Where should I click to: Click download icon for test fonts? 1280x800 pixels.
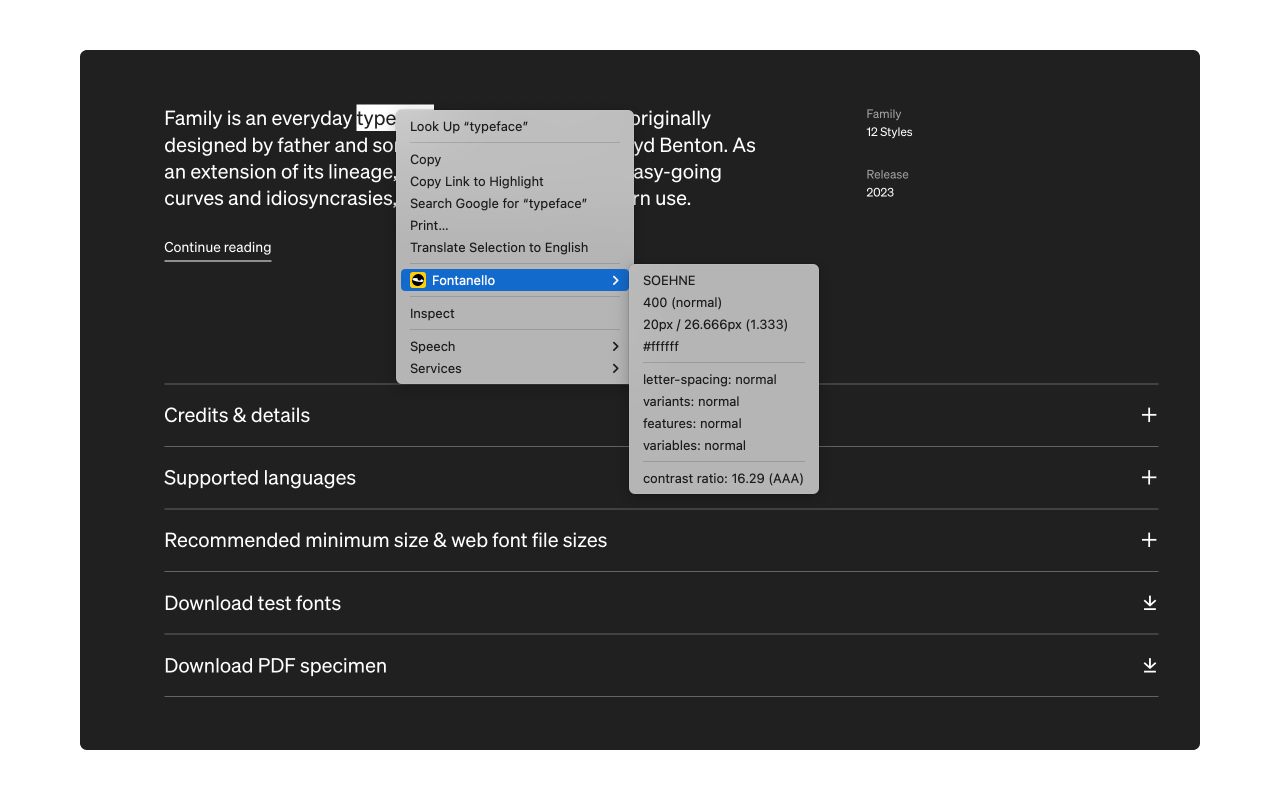click(x=1149, y=603)
